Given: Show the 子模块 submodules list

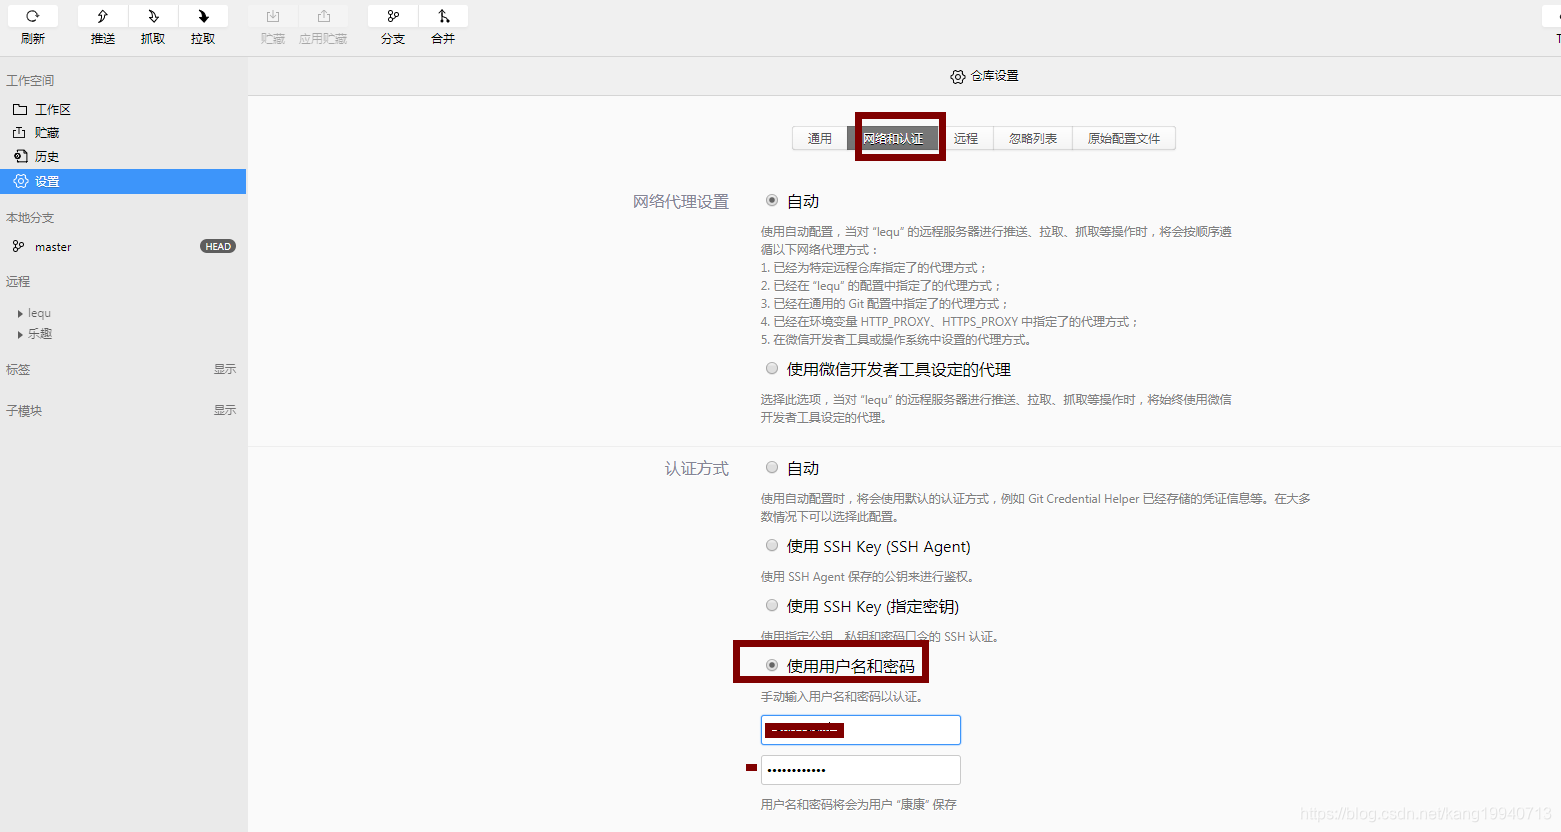Looking at the screenshot, I should [x=225, y=410].
